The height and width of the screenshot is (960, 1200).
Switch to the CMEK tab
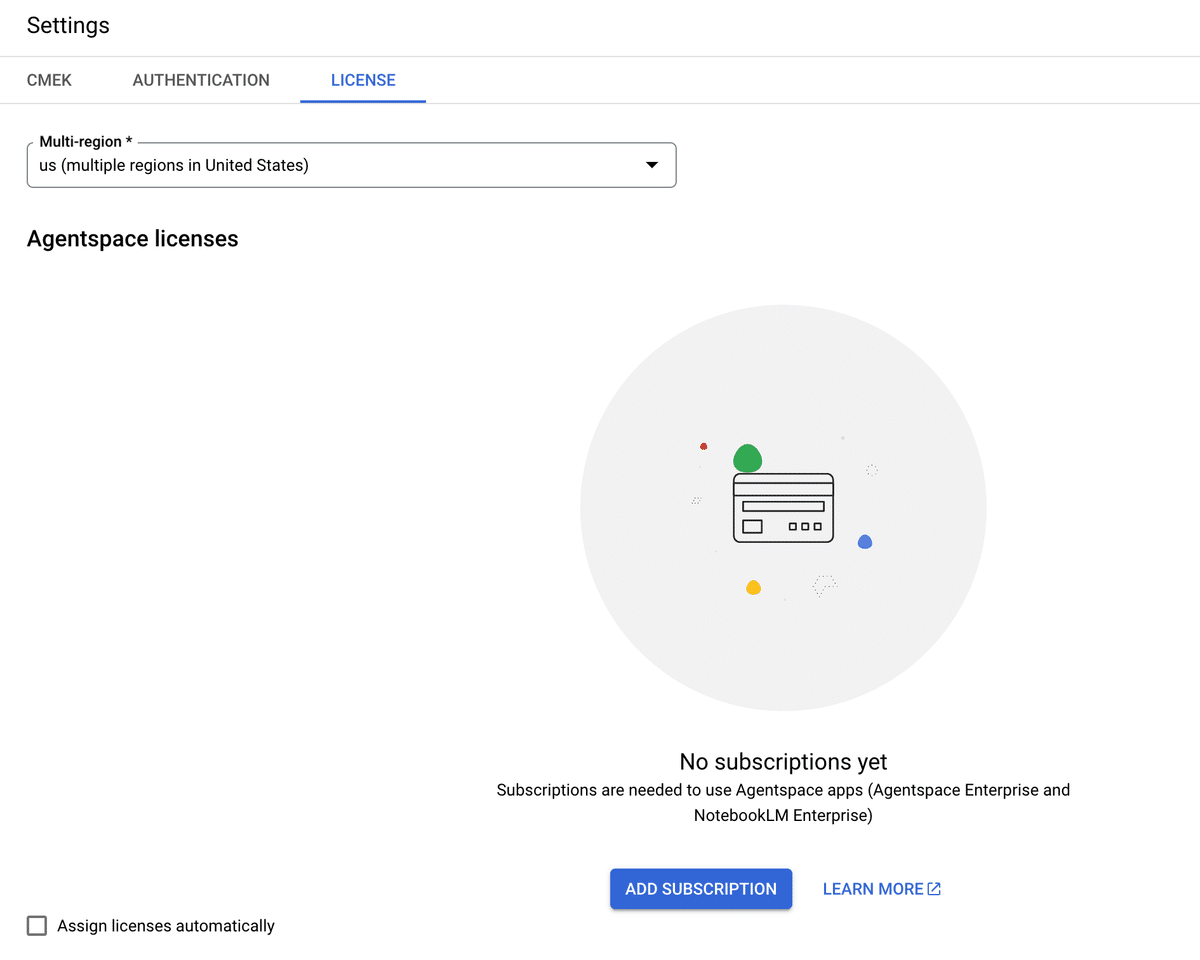[49, 80]
